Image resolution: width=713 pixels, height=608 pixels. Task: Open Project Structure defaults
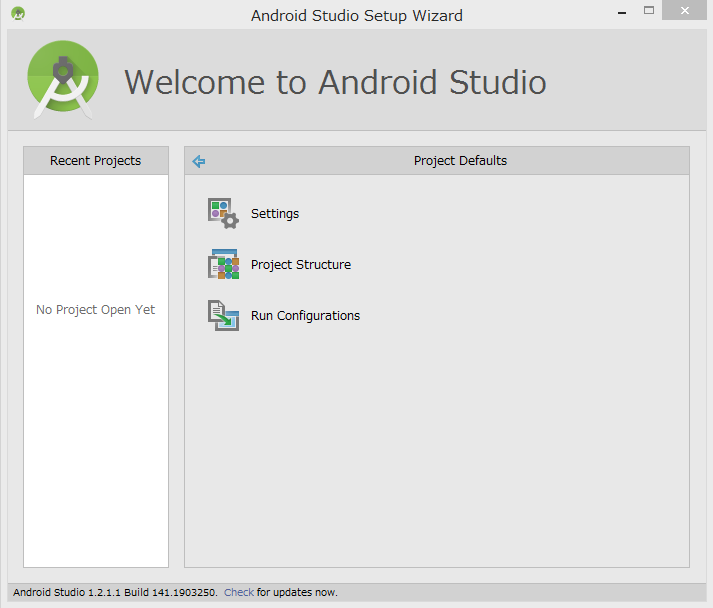click(x=301, y=265)
